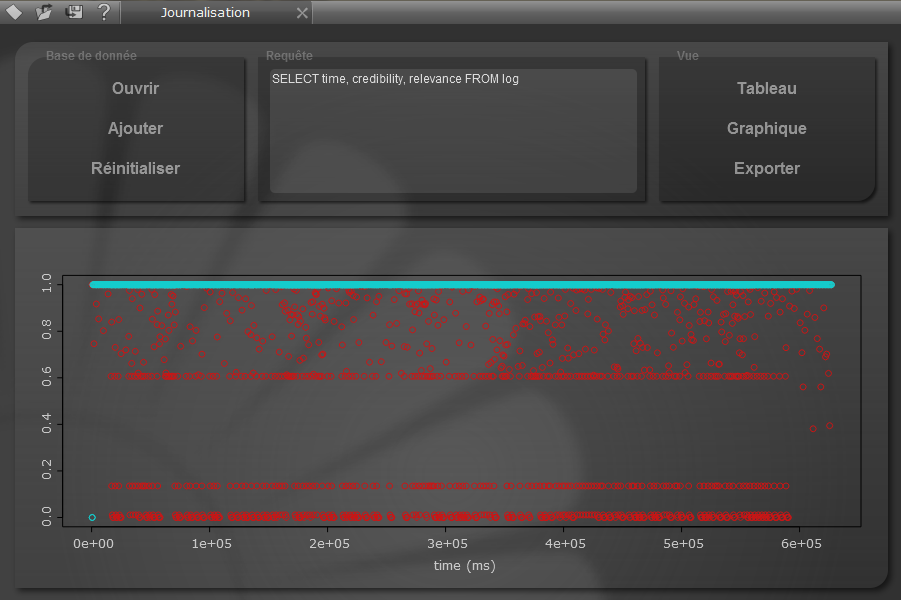Click the 'Vue' group label
Viewport: 901px width, 600px height.
pos(688,56)
